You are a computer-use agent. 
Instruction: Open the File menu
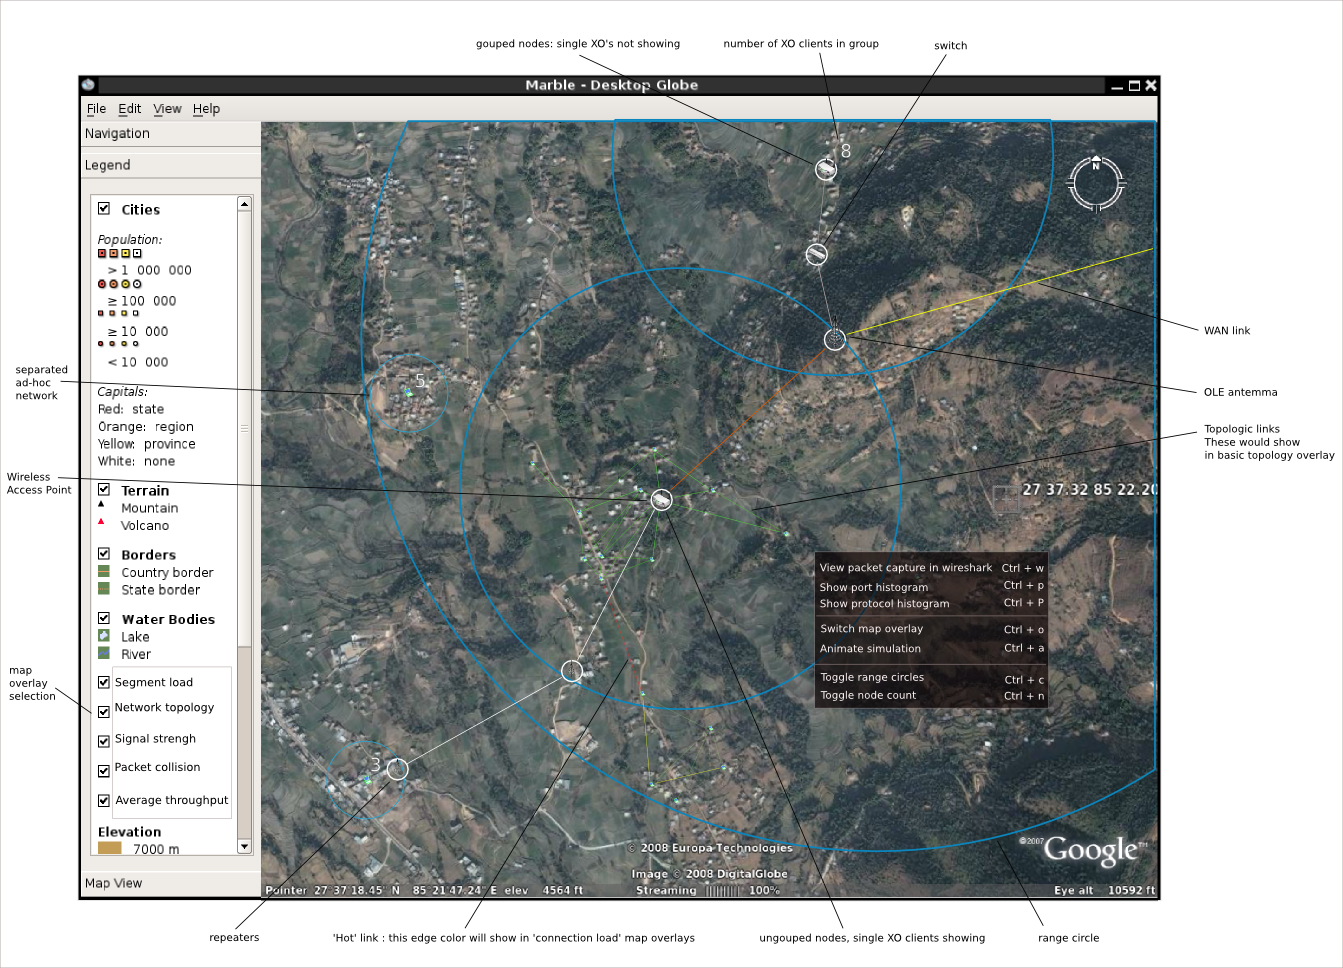[x=96, y=109]
